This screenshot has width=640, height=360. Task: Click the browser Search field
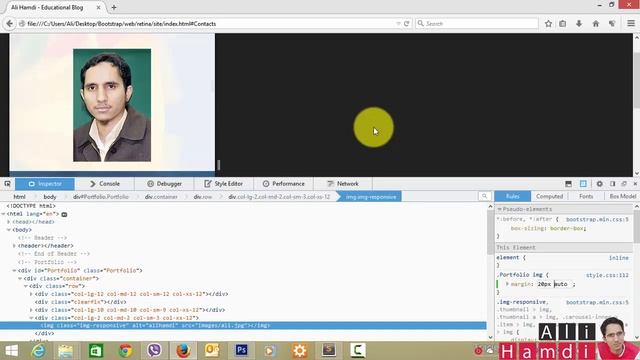[477, 24]
